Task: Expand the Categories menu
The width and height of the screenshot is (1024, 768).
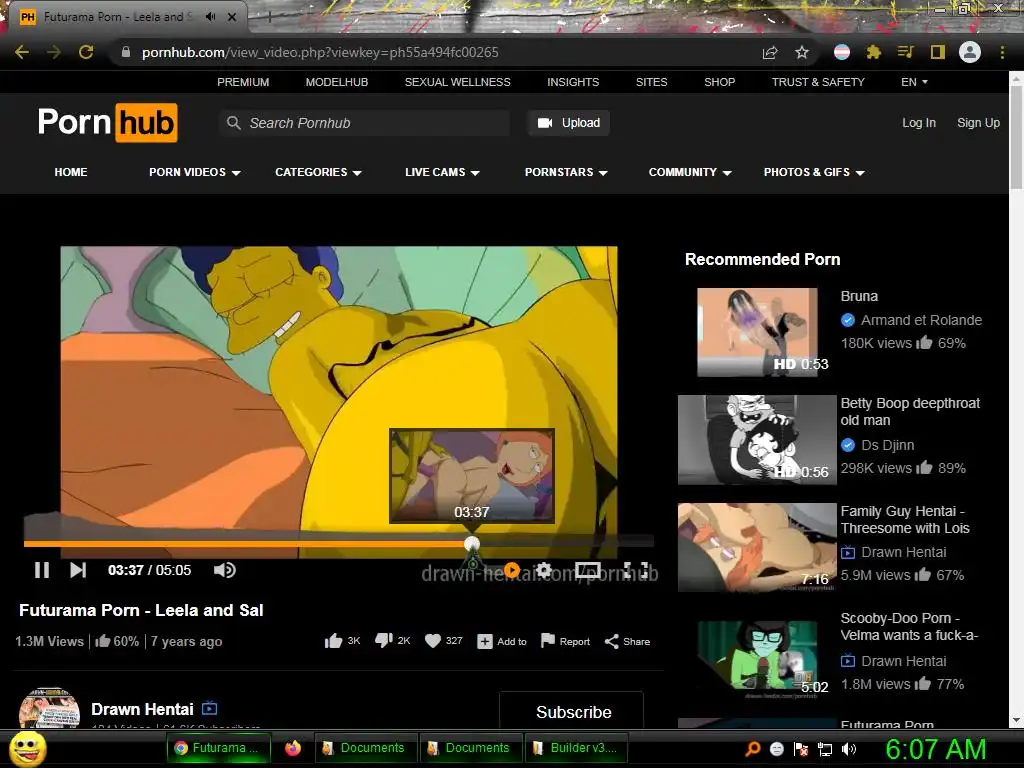Action: 318,172
